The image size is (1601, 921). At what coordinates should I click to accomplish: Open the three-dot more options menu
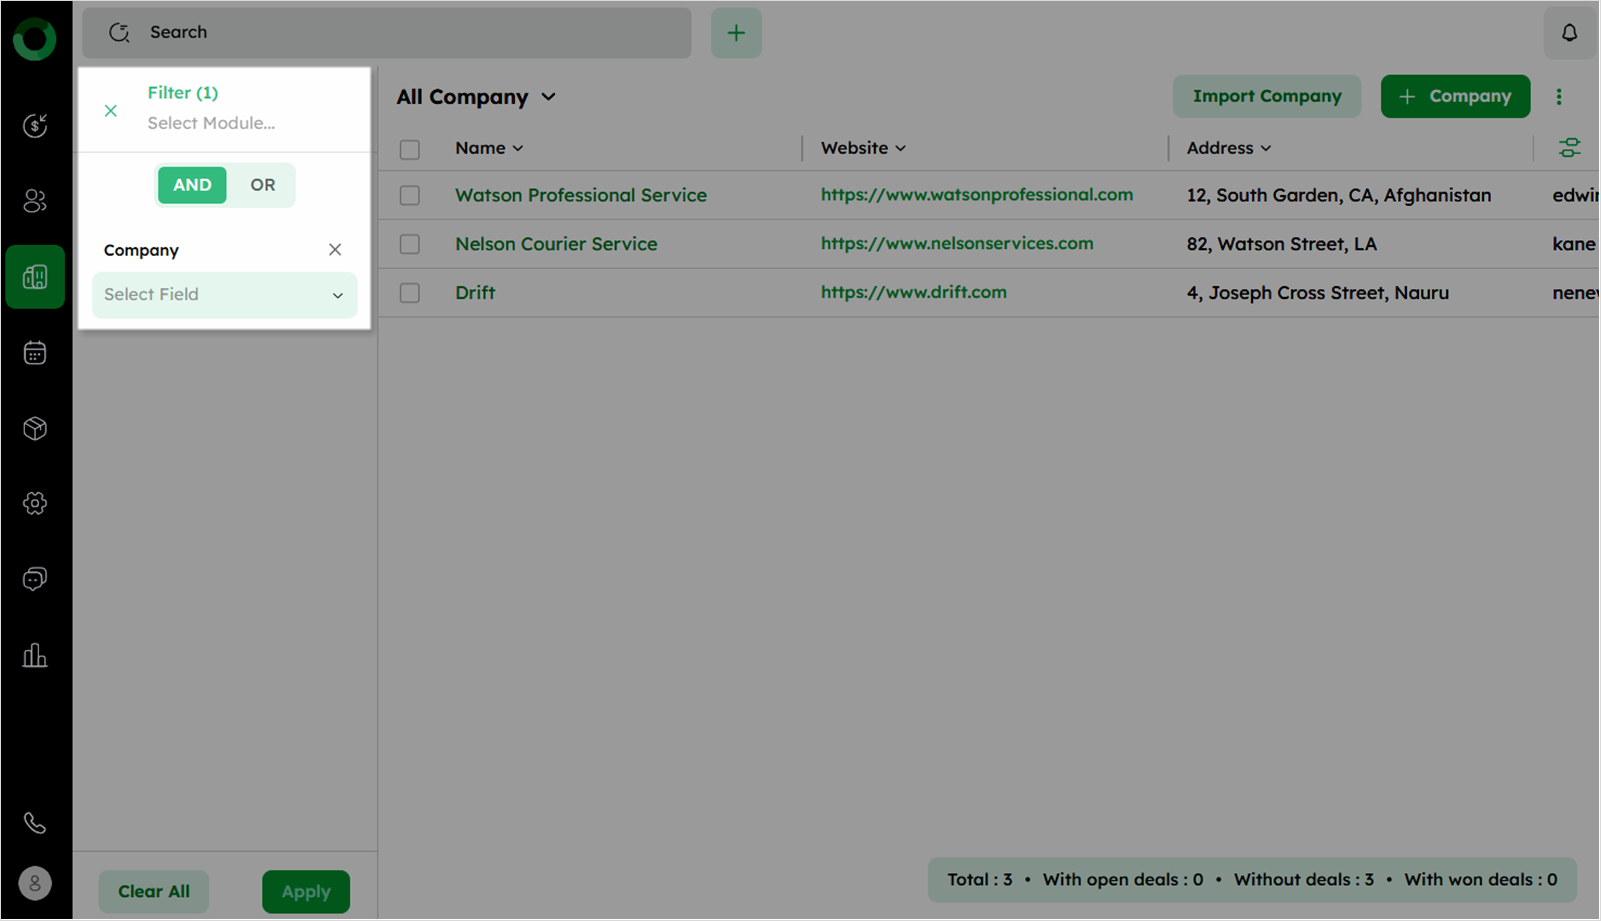(x=1558, y=97)
